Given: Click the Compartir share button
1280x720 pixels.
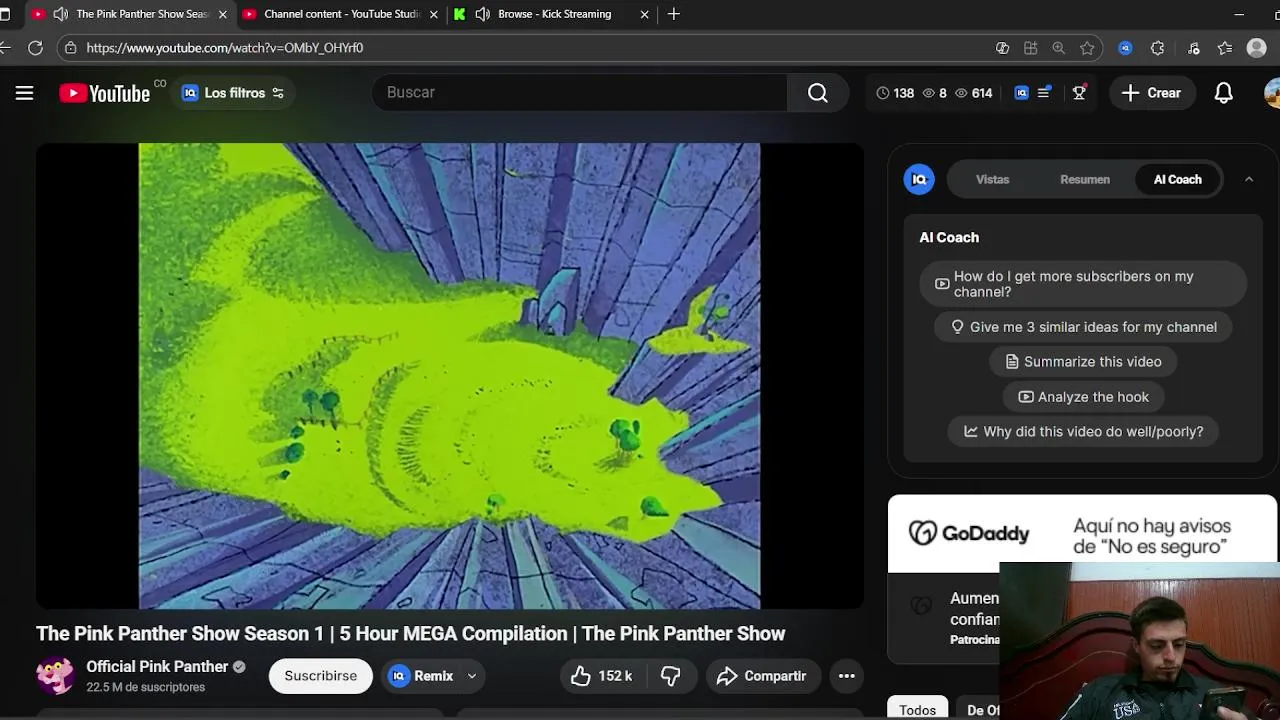Looking at the screenshot, I should point(762,676).
